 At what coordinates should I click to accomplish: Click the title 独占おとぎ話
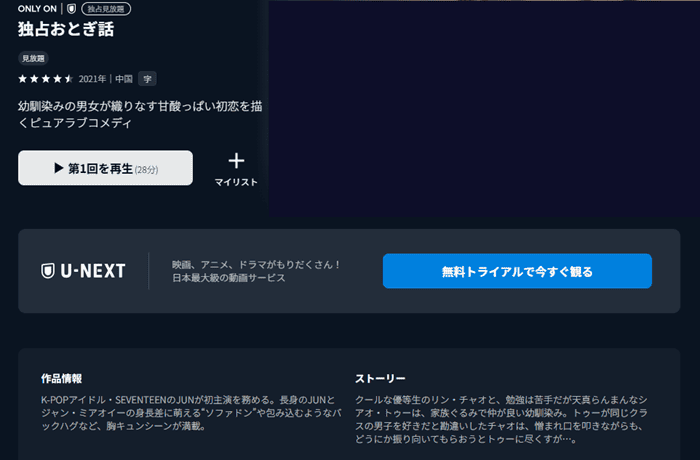66,29
